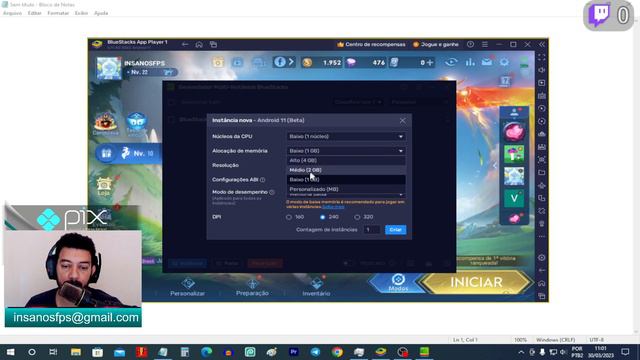Open the Saiba mais link
Image resolution: width=640 pixels, height=360 pixels.
tap(333, 207)
